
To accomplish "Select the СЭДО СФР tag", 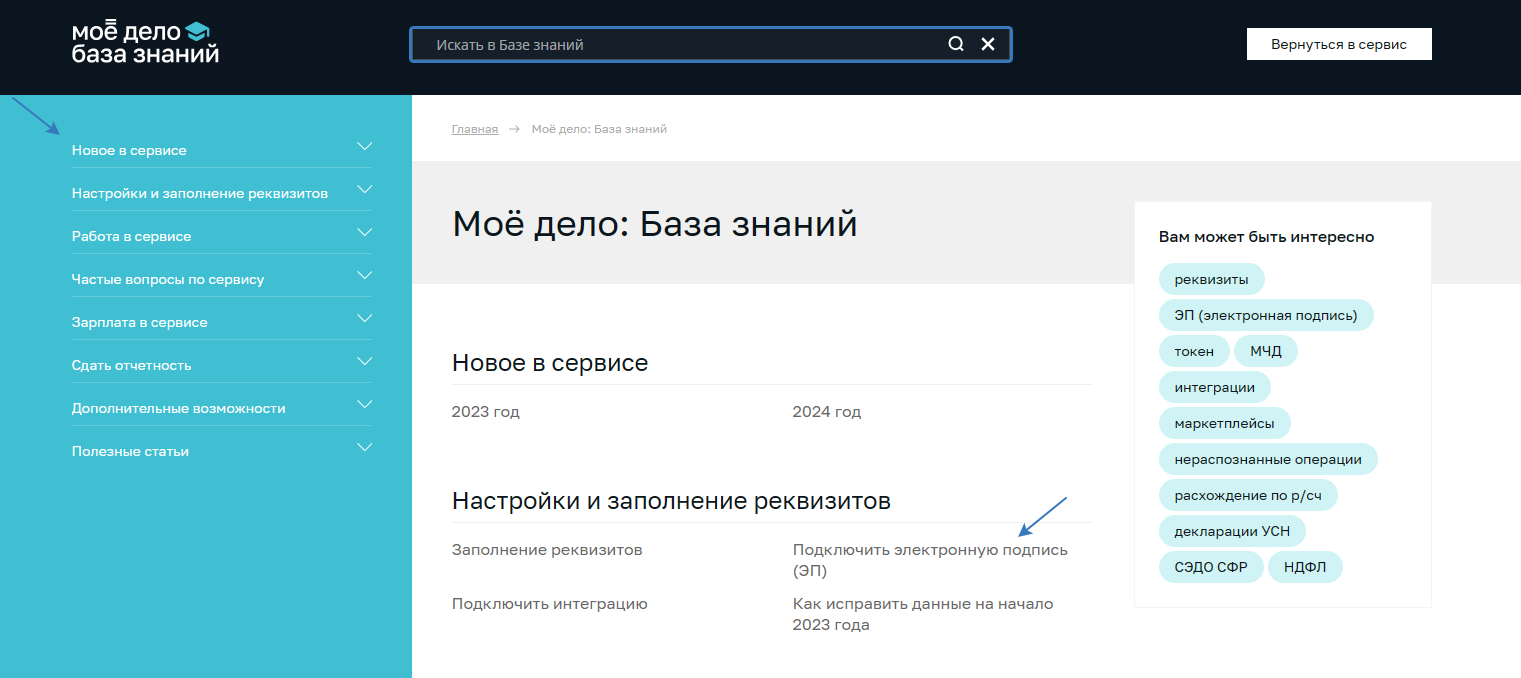I will 1211,567.
